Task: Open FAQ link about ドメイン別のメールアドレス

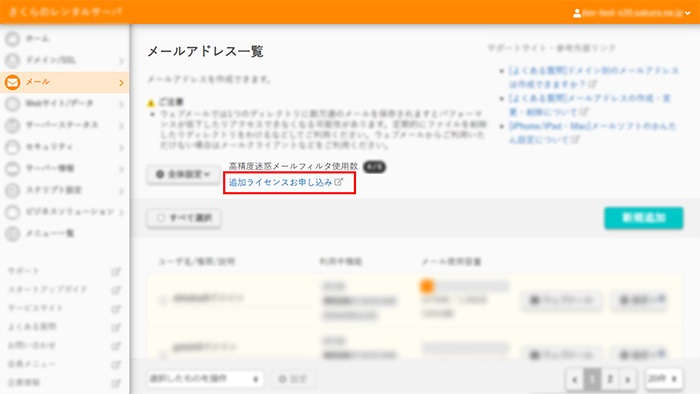Action: [594, 77]
